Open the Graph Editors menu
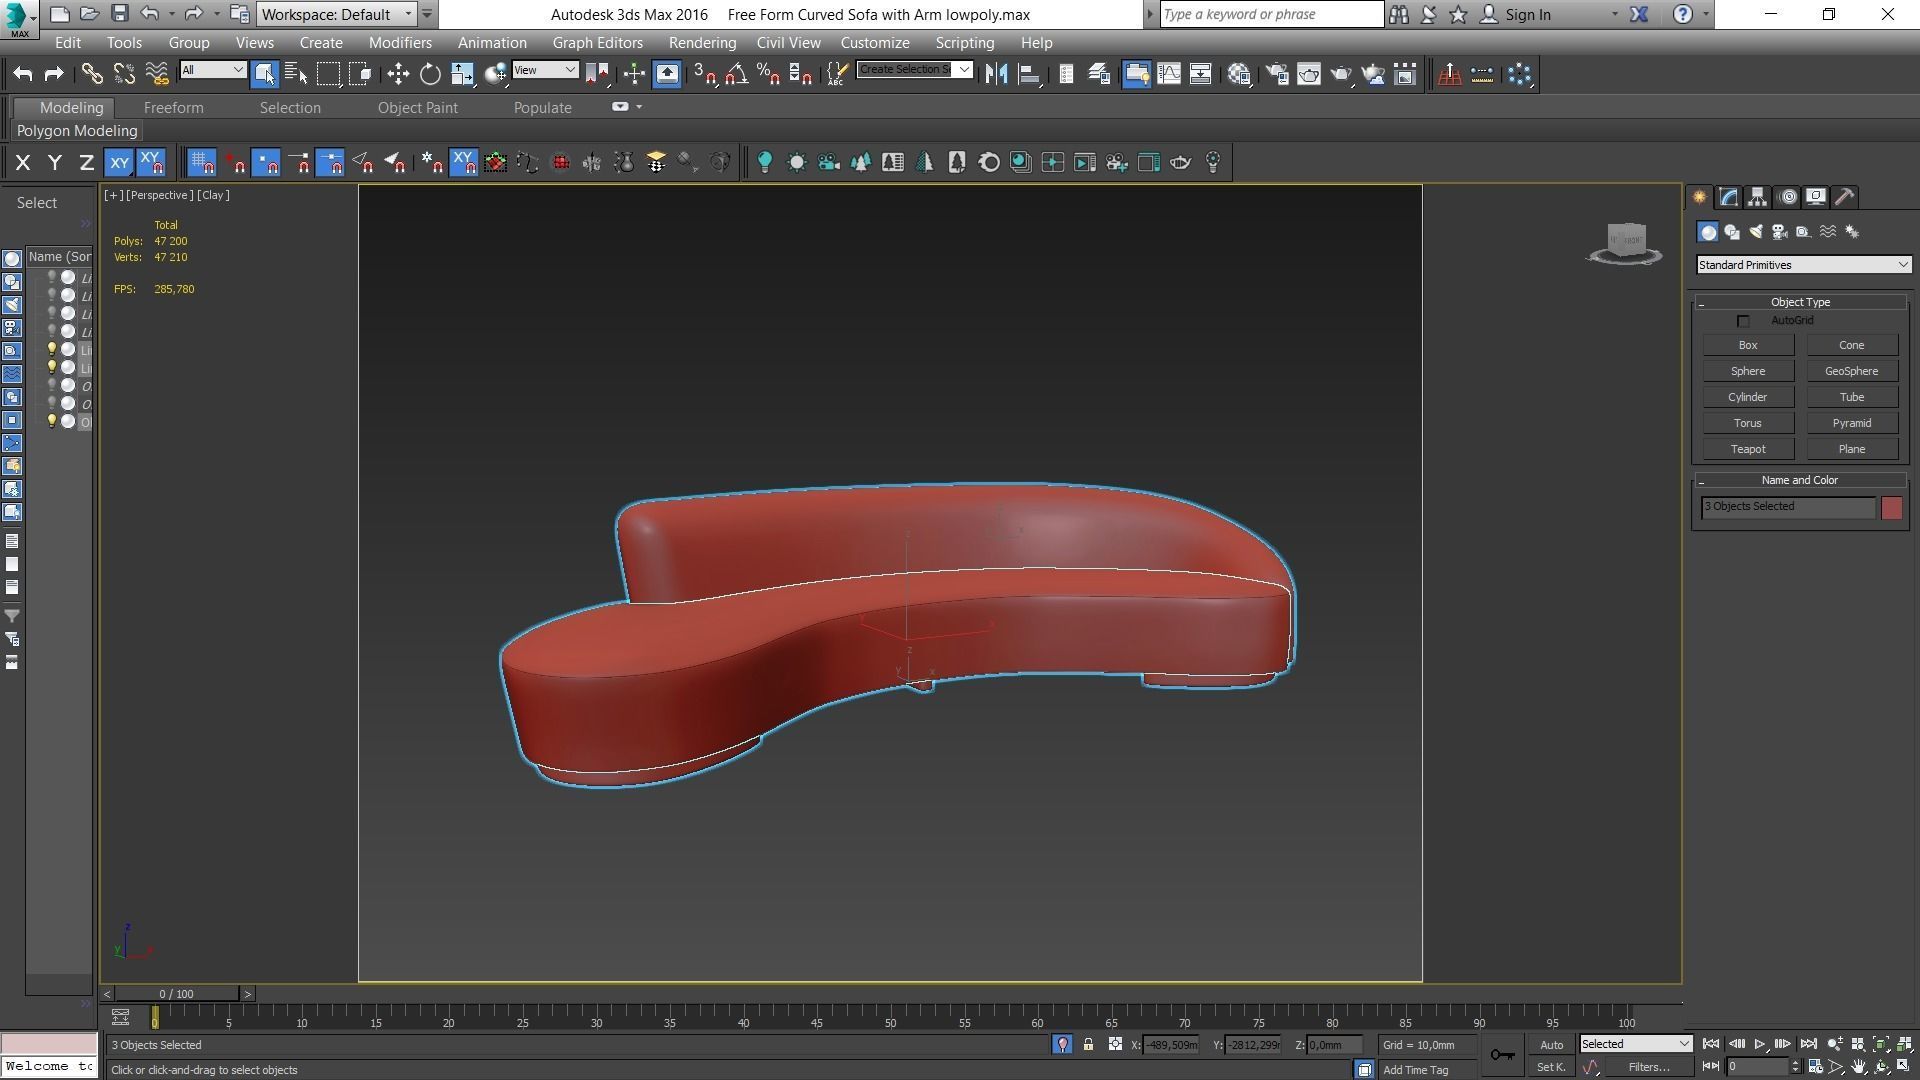The height and width of the screenshot is (1080, 1920). click(597, 43)
